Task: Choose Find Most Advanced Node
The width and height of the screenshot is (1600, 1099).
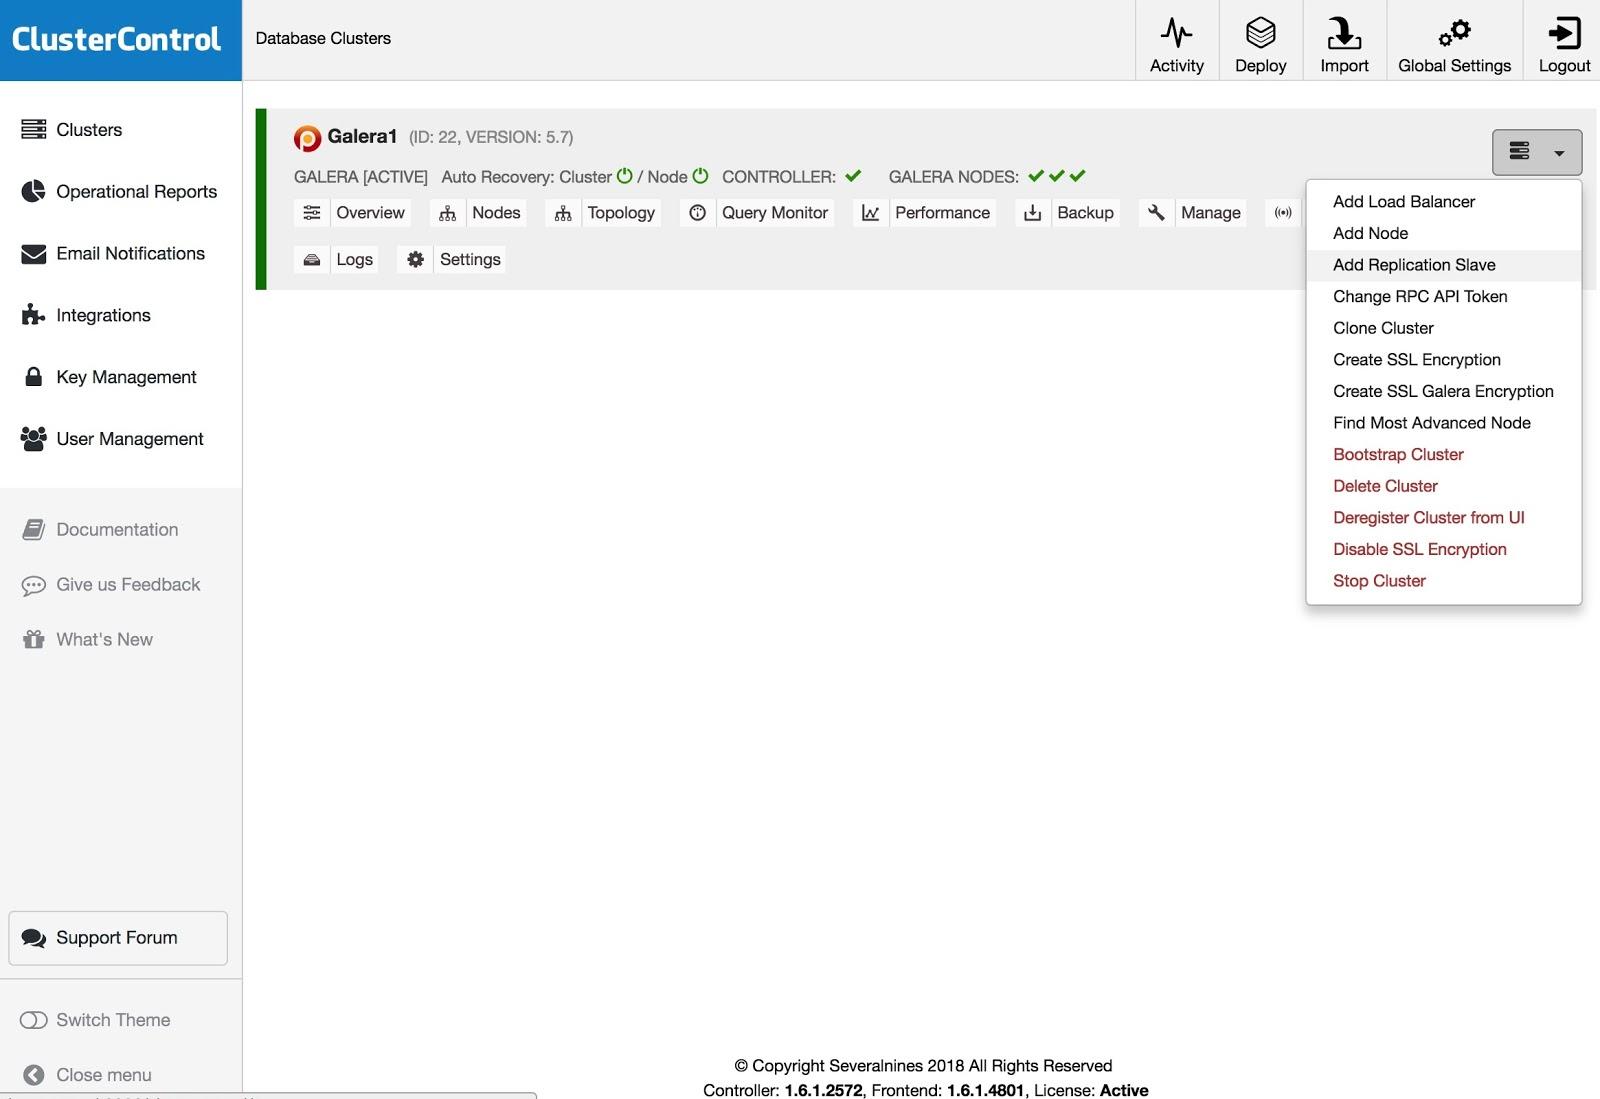Action: point(1431,423)
